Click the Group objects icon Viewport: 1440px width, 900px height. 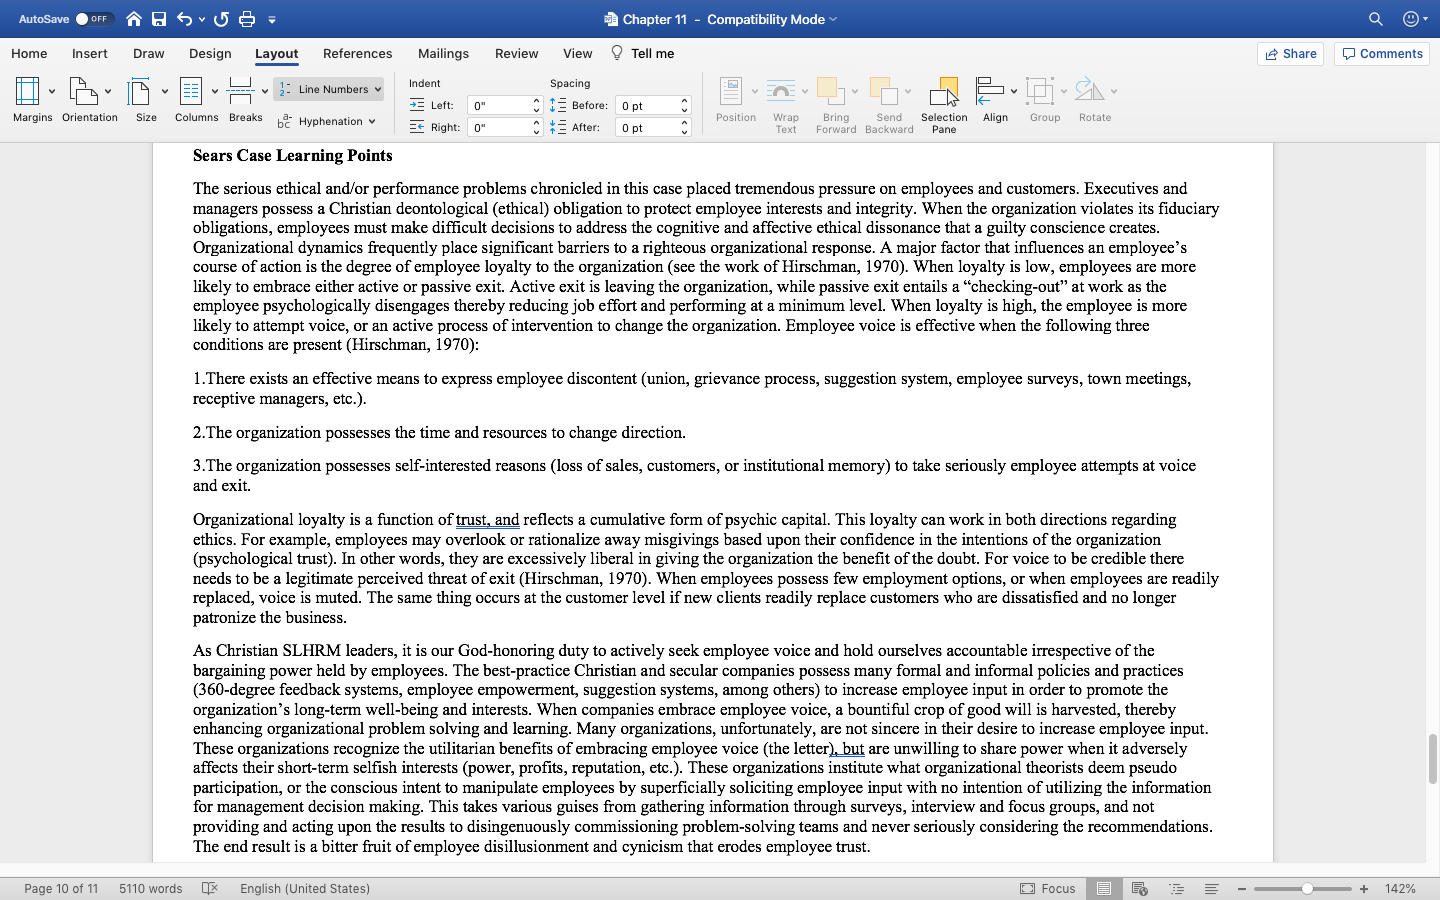click(x=1040, y=91)
